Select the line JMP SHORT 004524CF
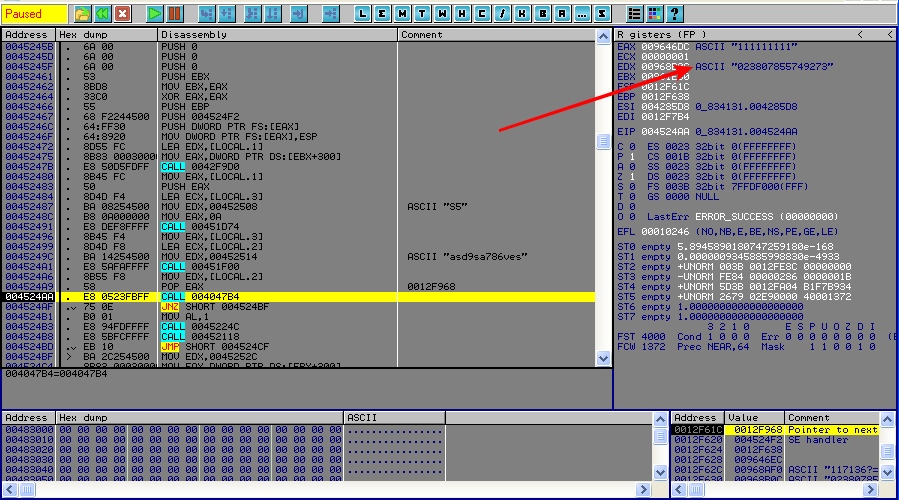Screen dimensions: 899x500 pos(298,347)
